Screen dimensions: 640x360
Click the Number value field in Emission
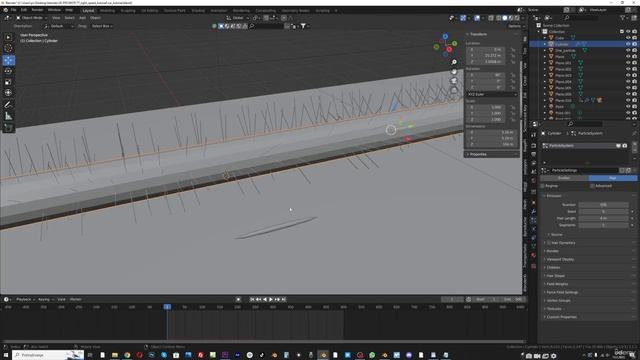(603, 205)
